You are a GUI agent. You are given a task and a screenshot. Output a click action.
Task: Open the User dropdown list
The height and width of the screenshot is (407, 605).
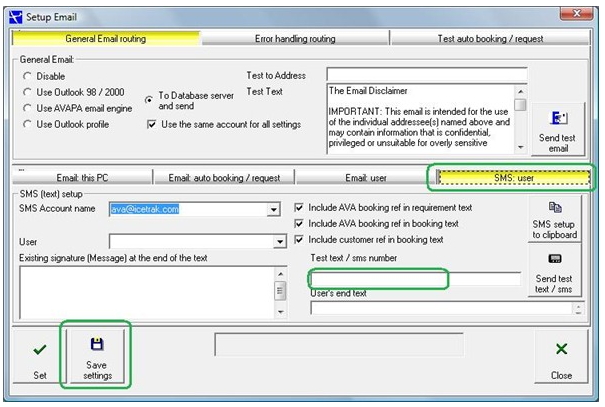coord(280,242)
